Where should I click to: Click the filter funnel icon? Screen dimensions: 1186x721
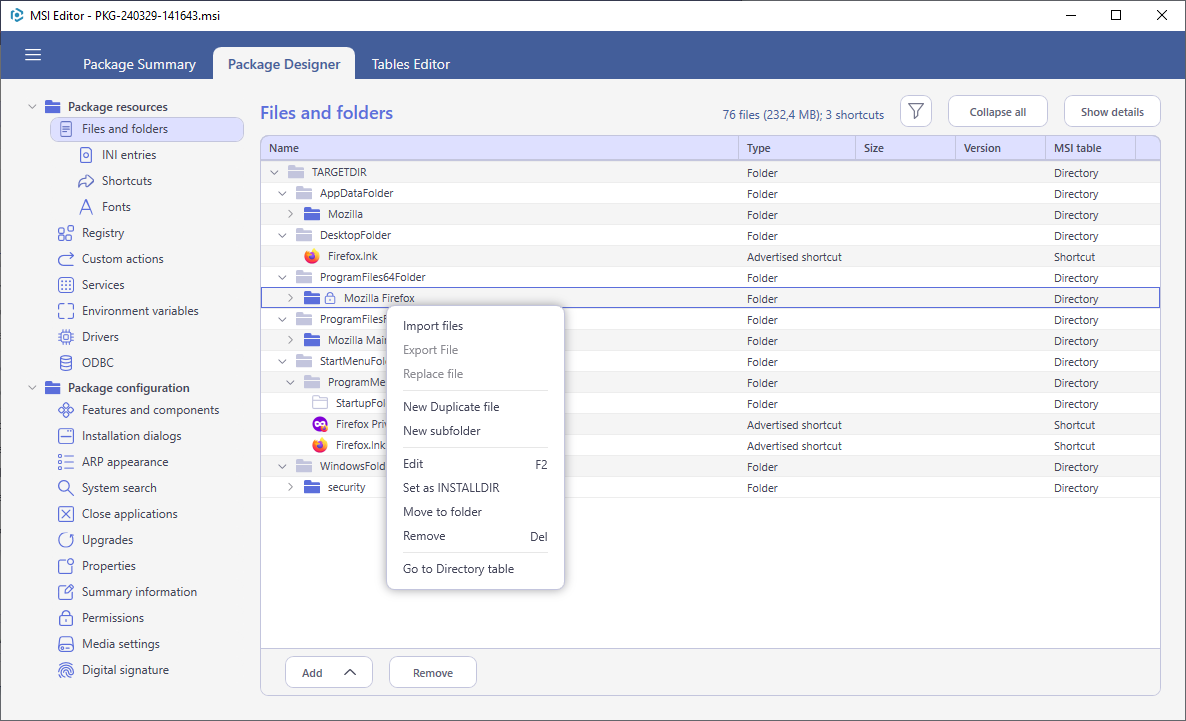click(x=915, y=111)
